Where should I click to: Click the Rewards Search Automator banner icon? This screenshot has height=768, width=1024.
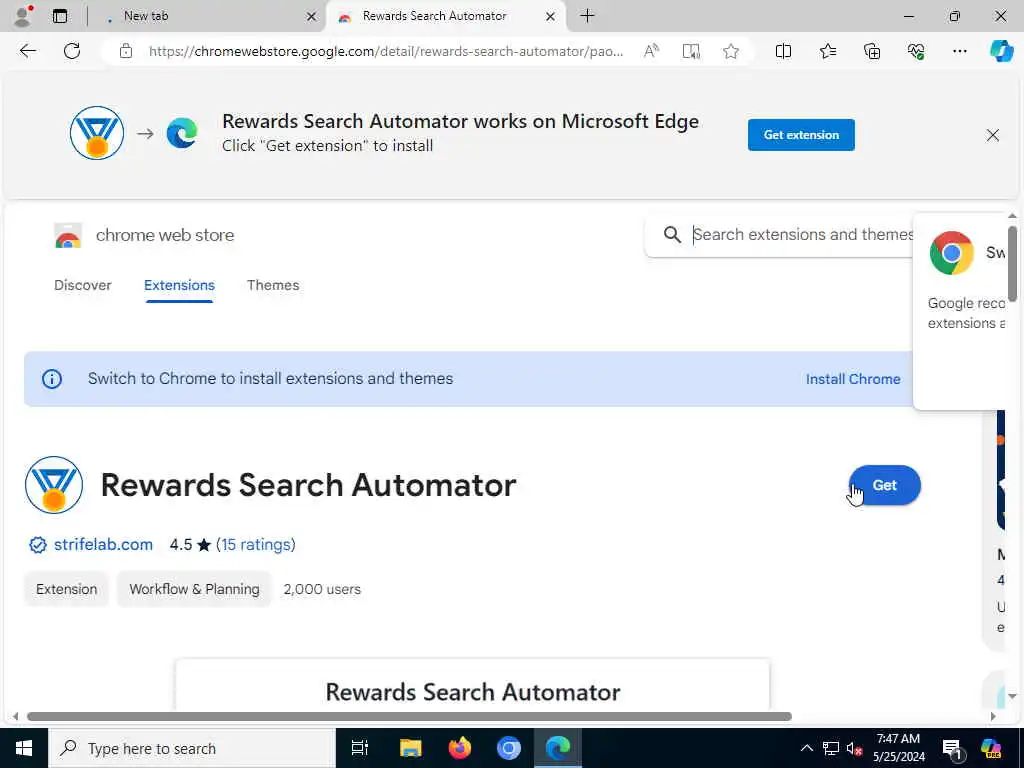[97, 133]
